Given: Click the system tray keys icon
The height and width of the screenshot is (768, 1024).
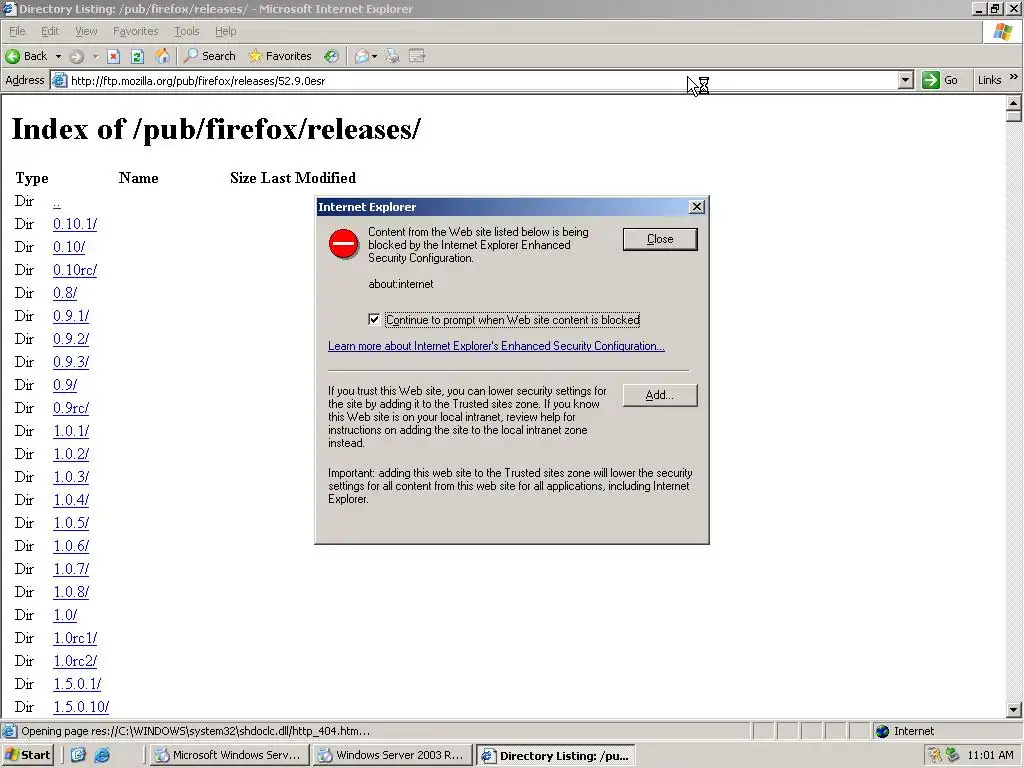Looking at the screenshot, I should click(935, 755).
